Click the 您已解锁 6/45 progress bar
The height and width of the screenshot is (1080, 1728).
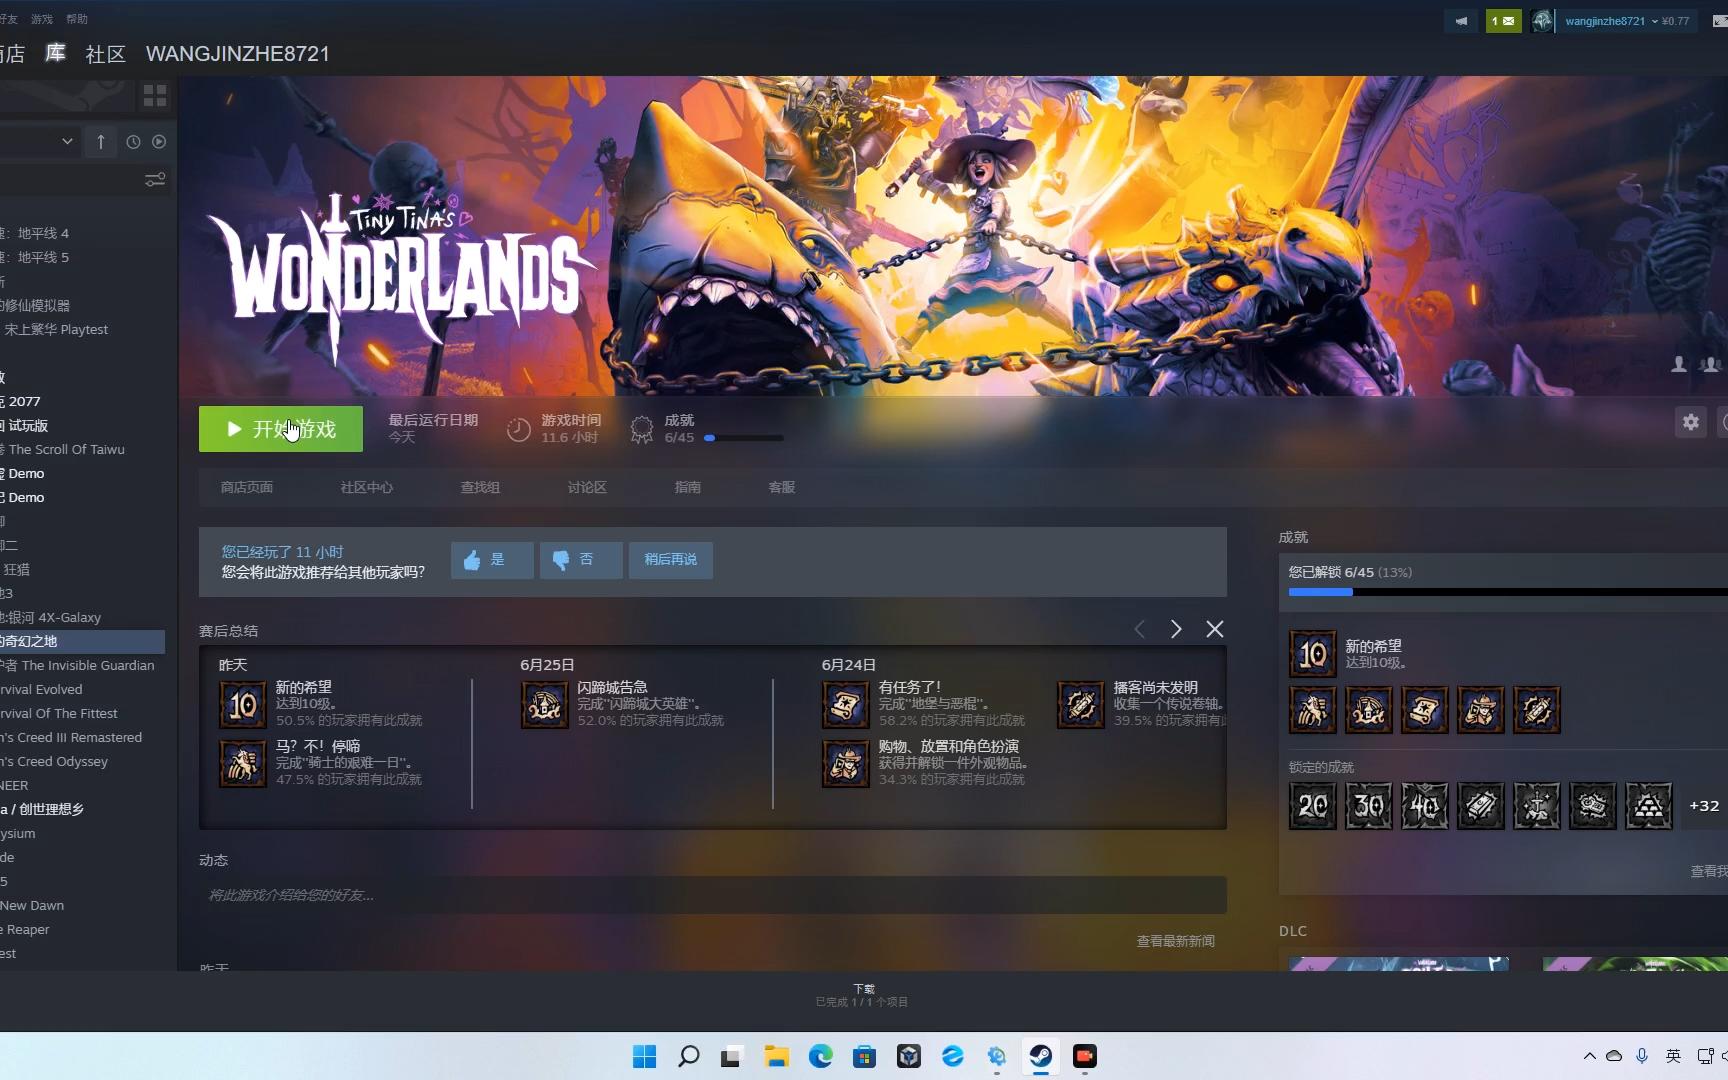[x=1508, y=592]
